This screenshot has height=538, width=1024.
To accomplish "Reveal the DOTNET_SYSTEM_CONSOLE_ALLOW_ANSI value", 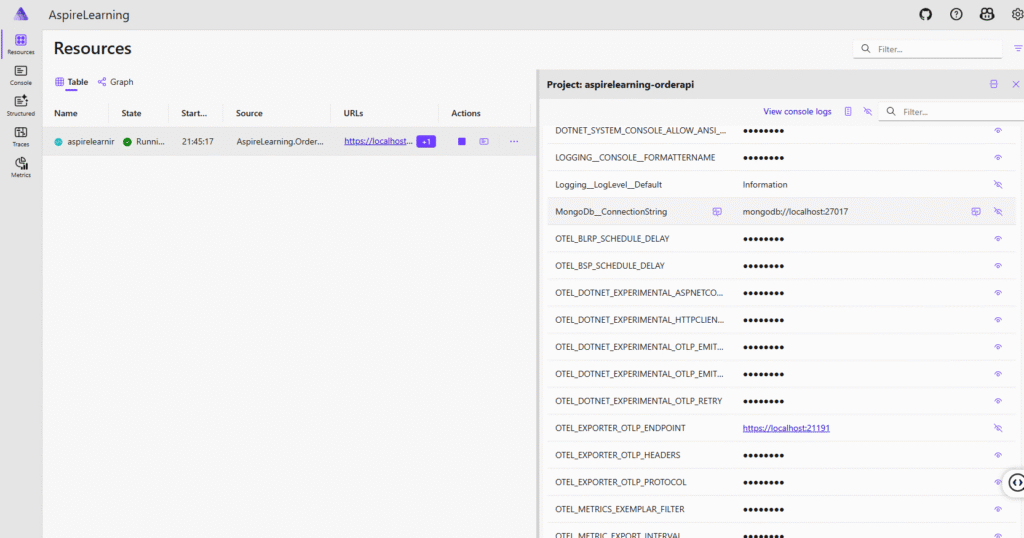I will tap(998, 131).
